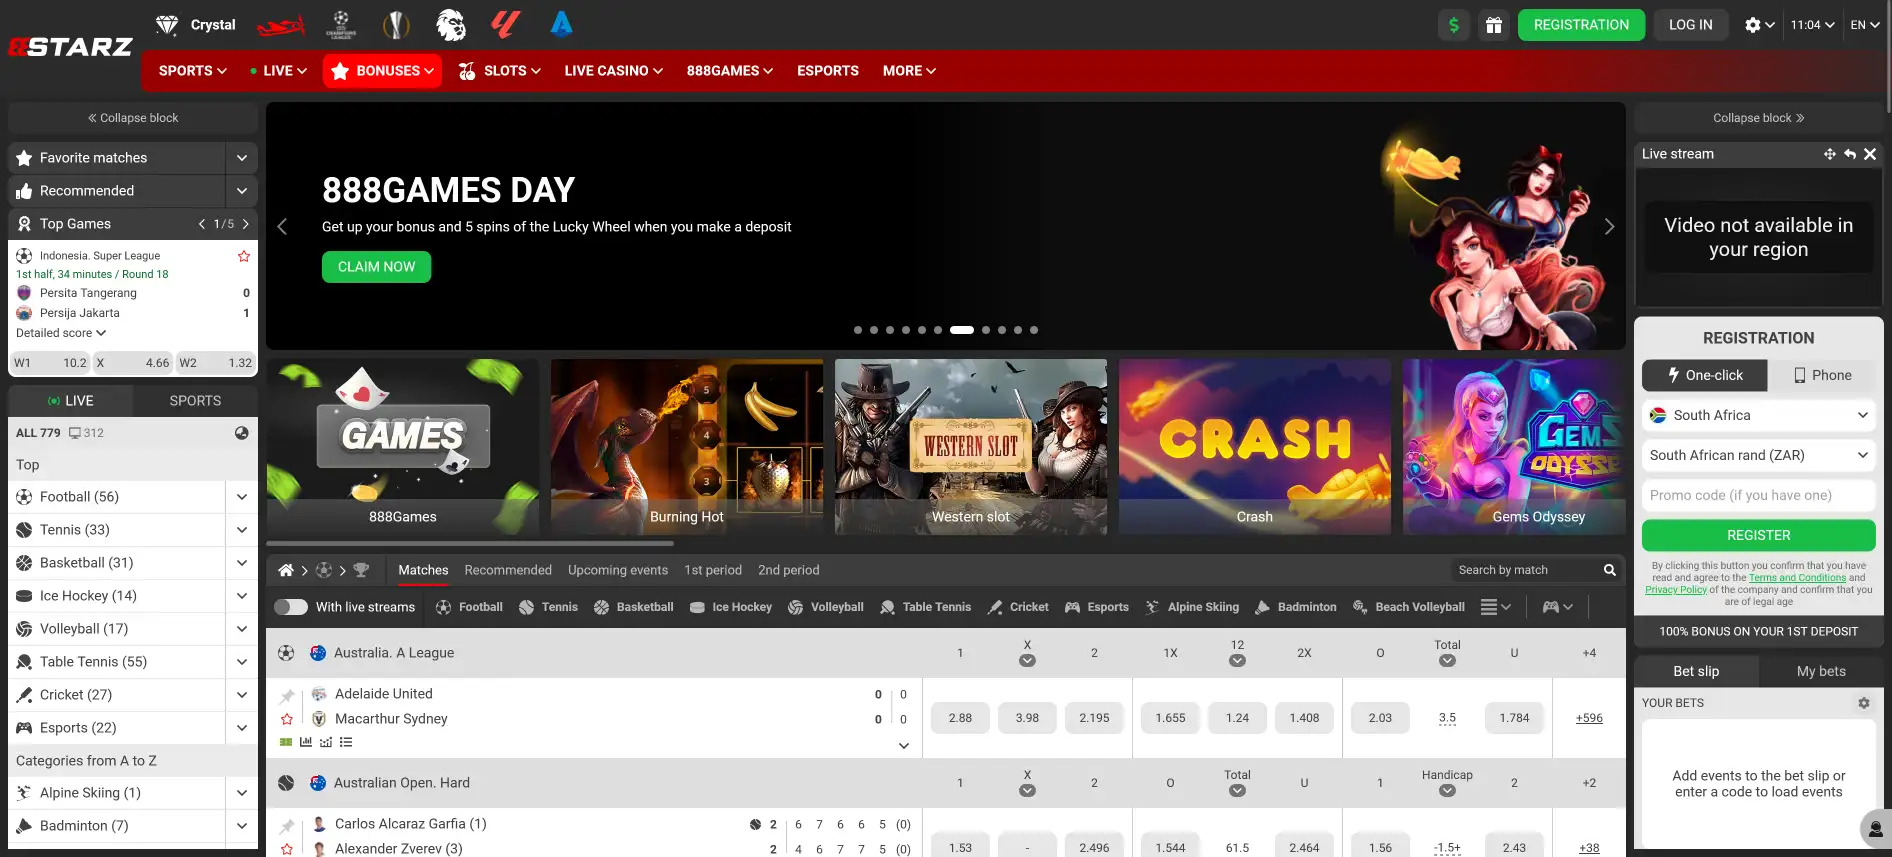This screenshot has height=857, width=1892.
Task: Open the support chat avatar button
Action: (x=1874, y=829)
